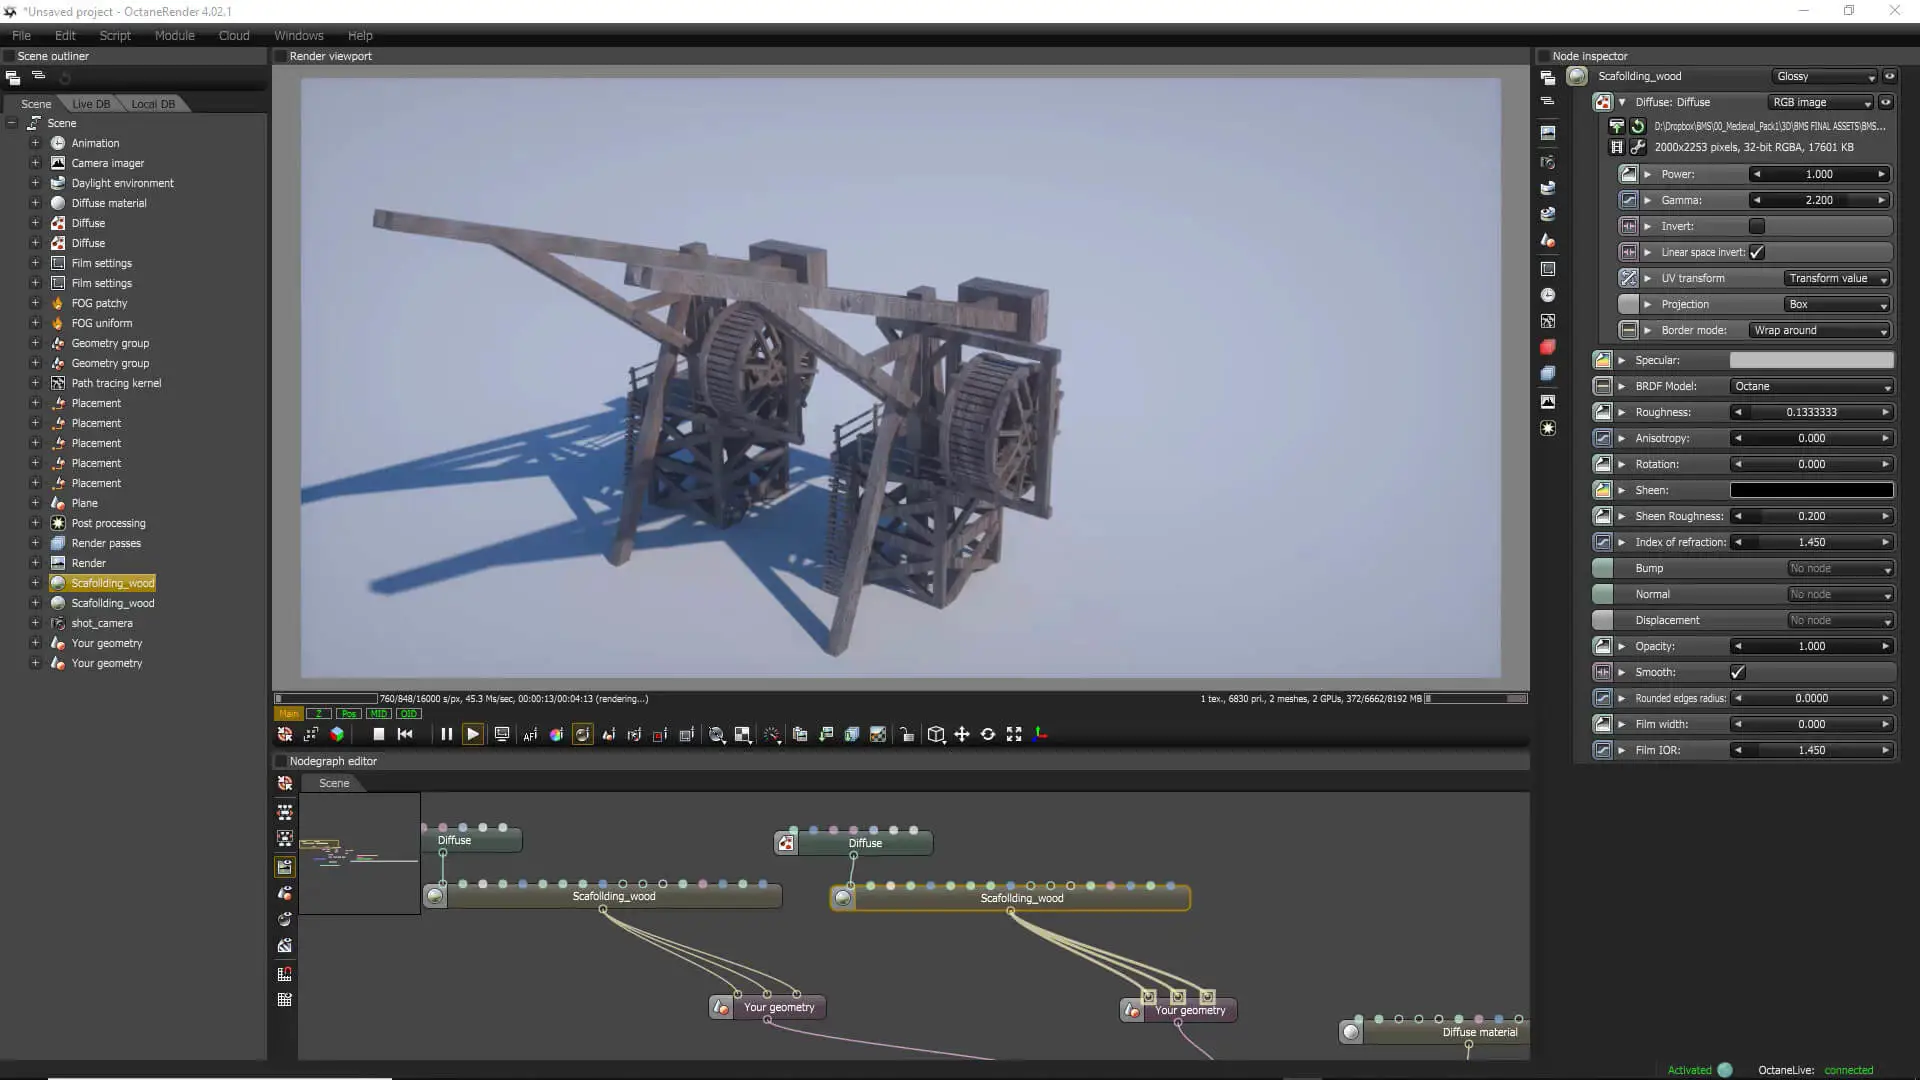Click the Roughness value slider
1920x1080 pixels.
tap(1812, 412)
